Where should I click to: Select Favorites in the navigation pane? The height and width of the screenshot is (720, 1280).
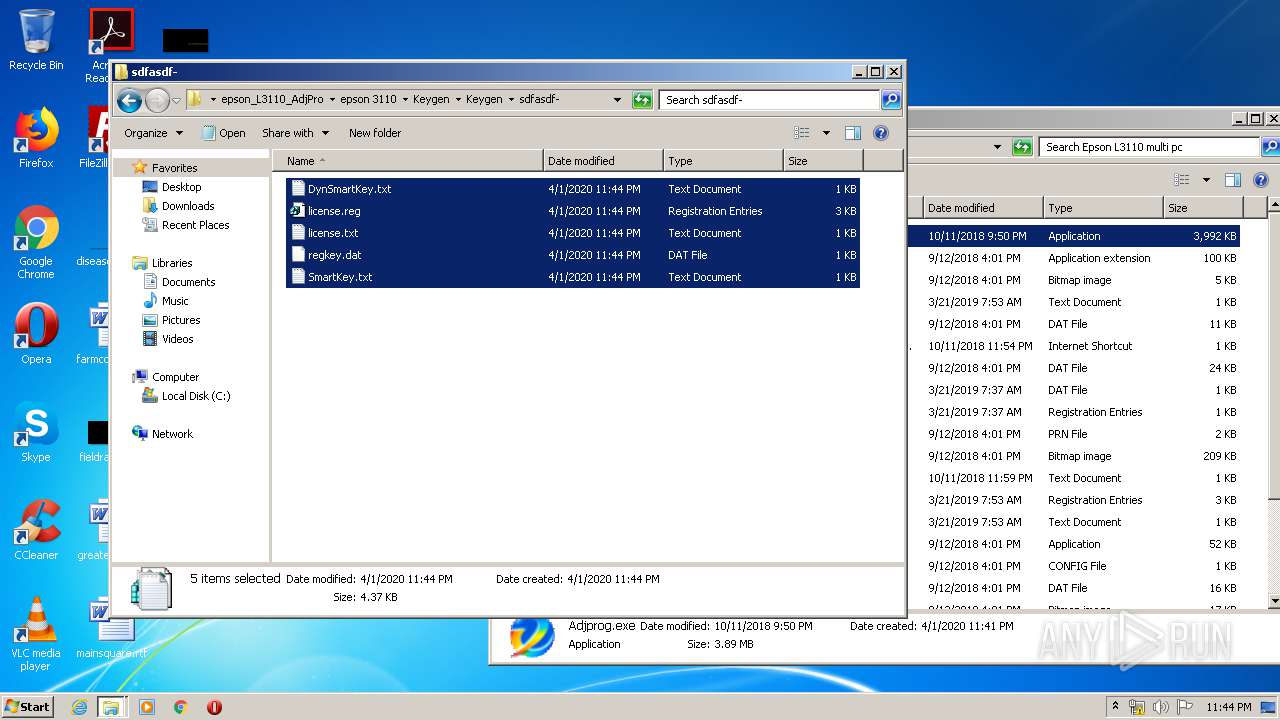174,168
